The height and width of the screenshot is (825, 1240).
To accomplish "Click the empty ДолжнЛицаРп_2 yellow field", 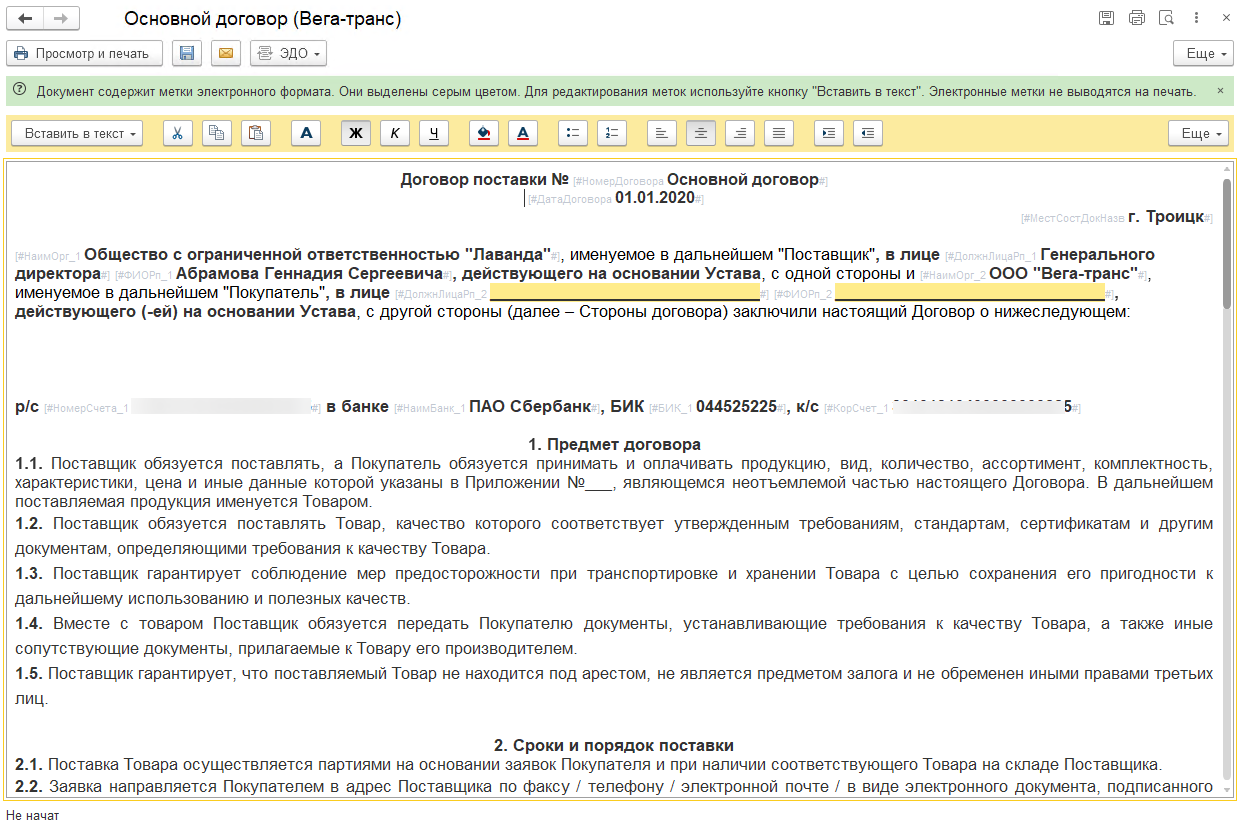I will pos(624,293).
